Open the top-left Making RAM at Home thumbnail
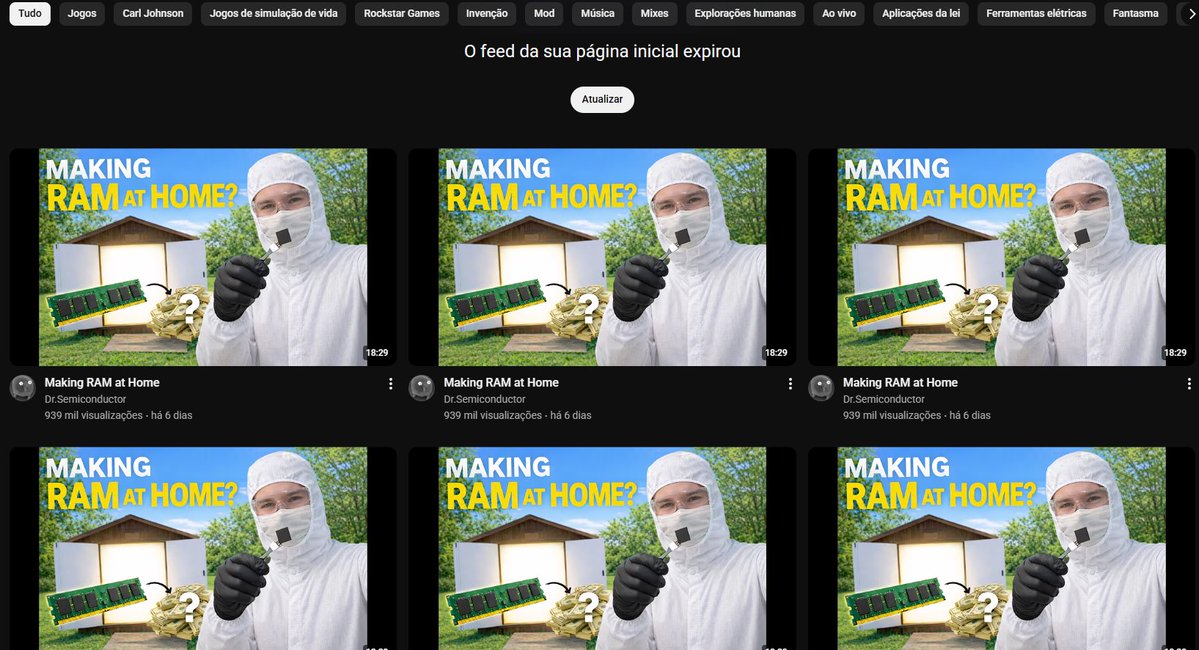Viewport: 1199px width, 650px height. pos(203,257)
